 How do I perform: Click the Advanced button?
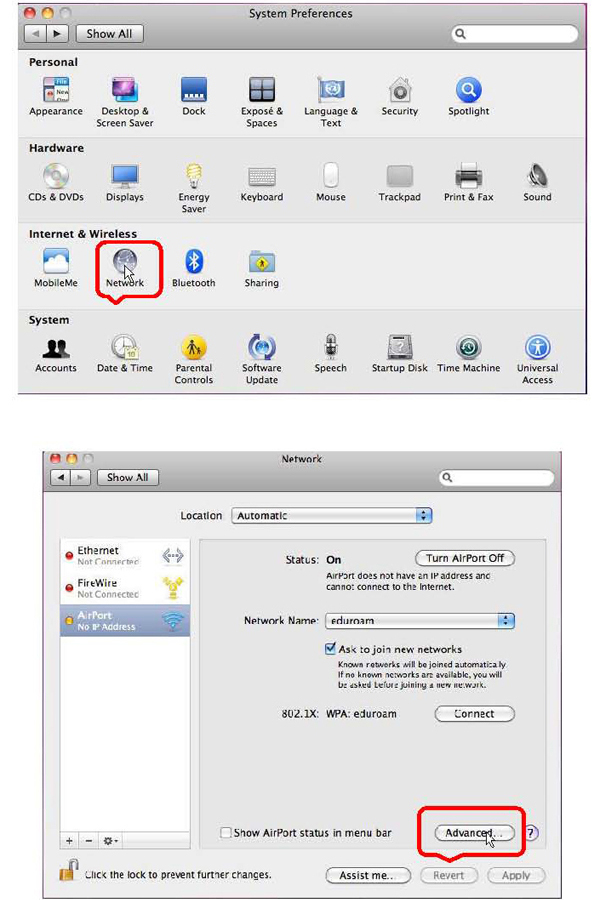click(x=475, y=832)
